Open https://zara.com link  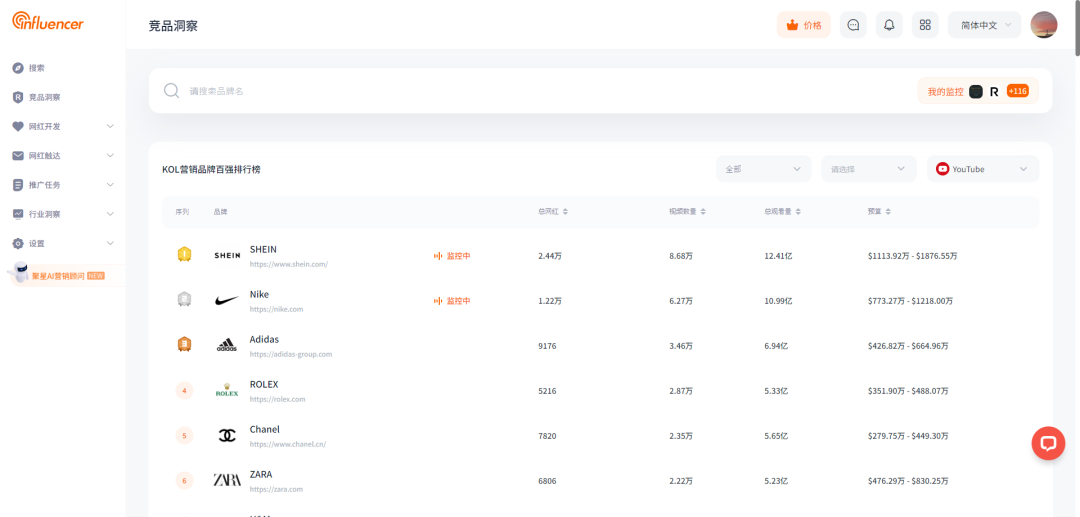point(276,489)
